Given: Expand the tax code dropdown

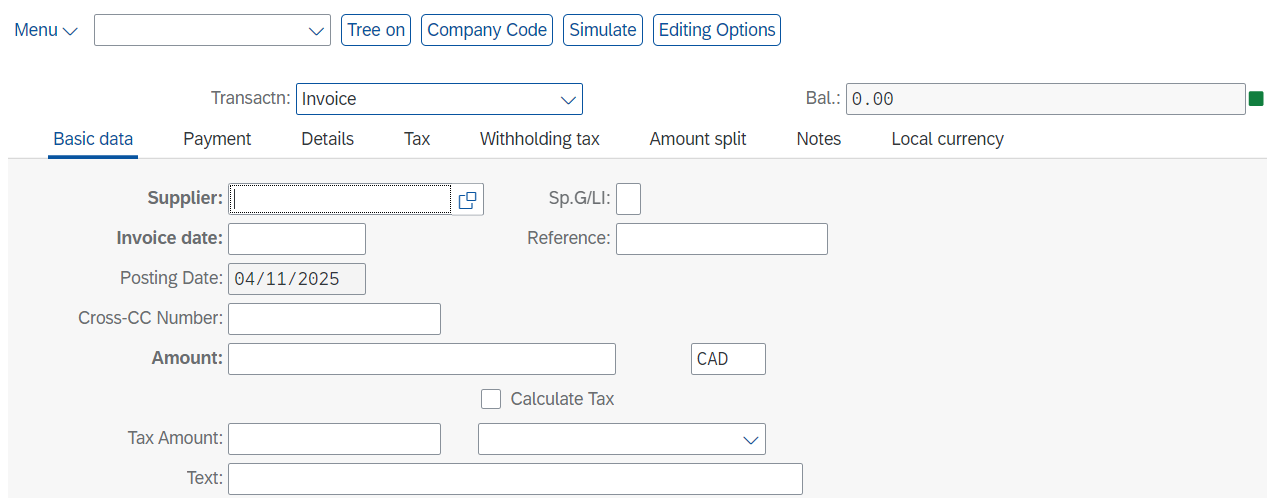Looking at the screenshot, I should tap(751, 439).
